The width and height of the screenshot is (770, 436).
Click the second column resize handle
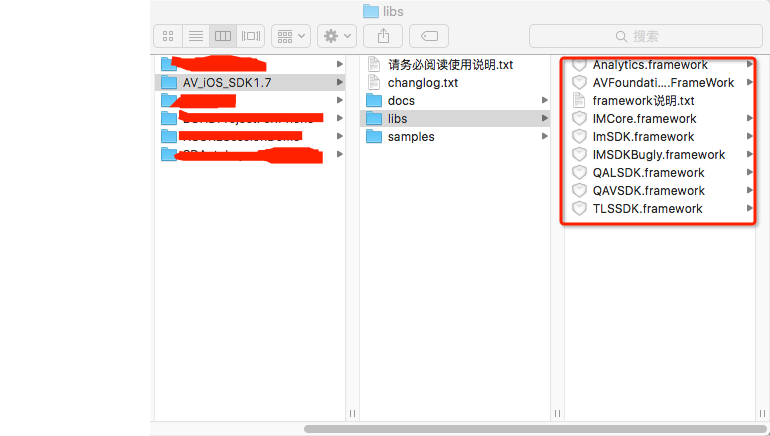coord(557,413)
